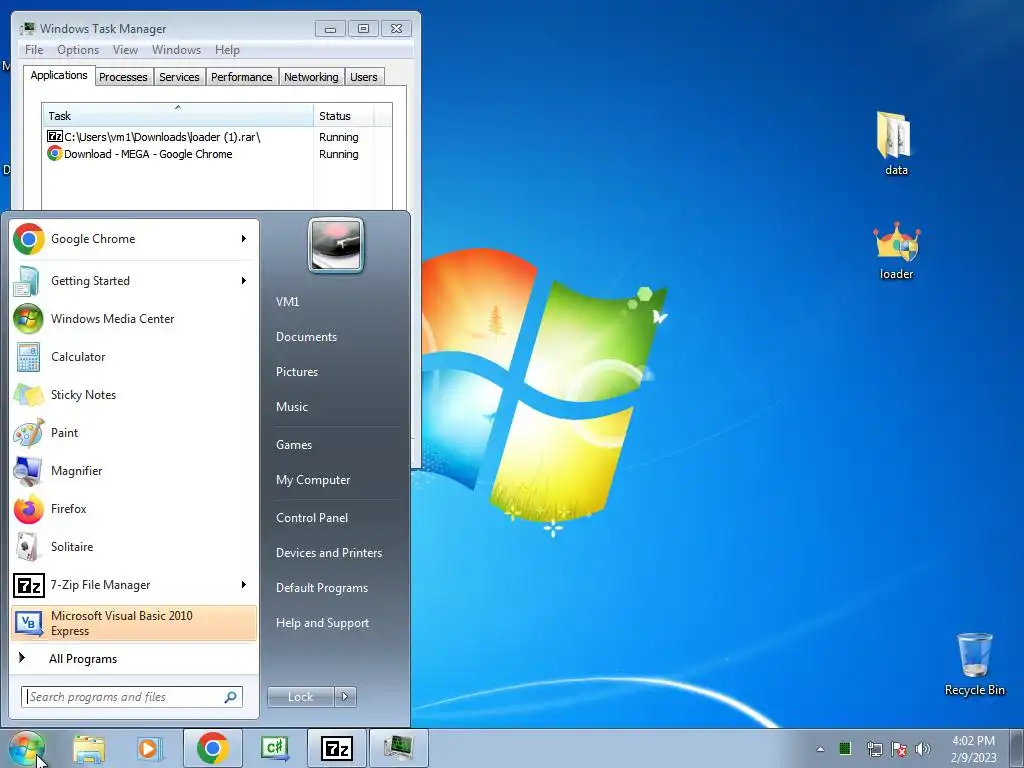Image resolution: width=1024 pixels, height=768 pixels.
Task: Open Task Manager Options menu
Action: click(x=78, y=50)
